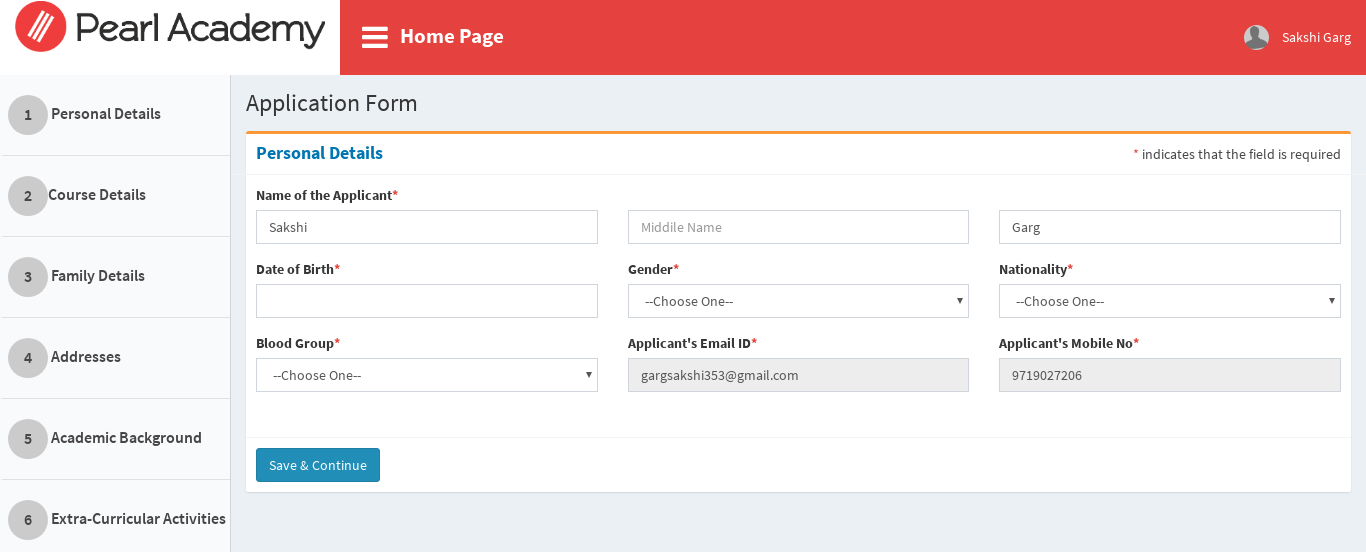
Task: Click step 1 circle for Personal Details
Action: (28, 115)
